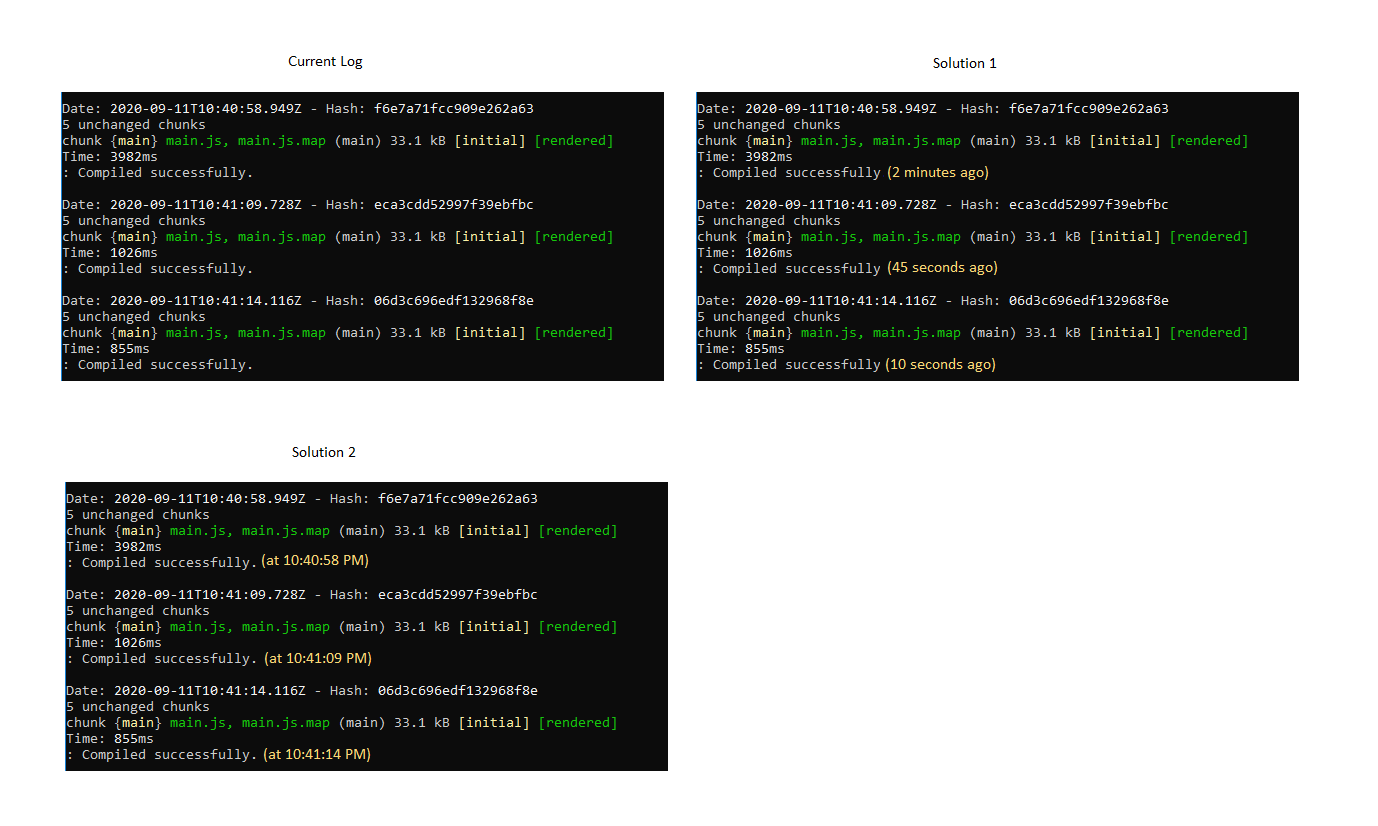The width and height of the screenshot is (1378, 826).
Task: Select "(45 seconds ago)" in Solution 1
Action: click(942, 268)
